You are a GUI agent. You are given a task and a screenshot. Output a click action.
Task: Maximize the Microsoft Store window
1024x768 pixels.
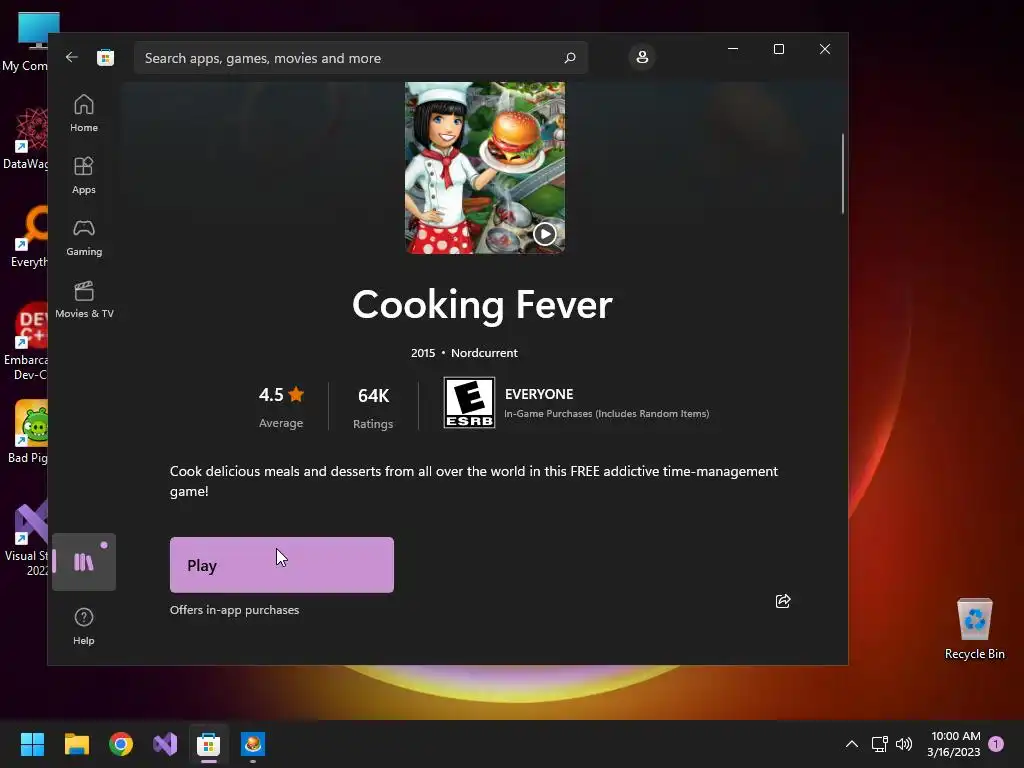pyautogui.click(x=778, y=49)
